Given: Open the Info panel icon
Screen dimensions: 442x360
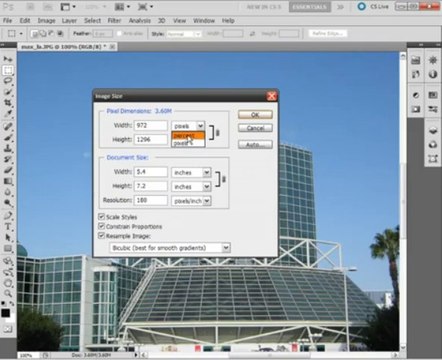Looking at the screenshot, I should point(433,74).
